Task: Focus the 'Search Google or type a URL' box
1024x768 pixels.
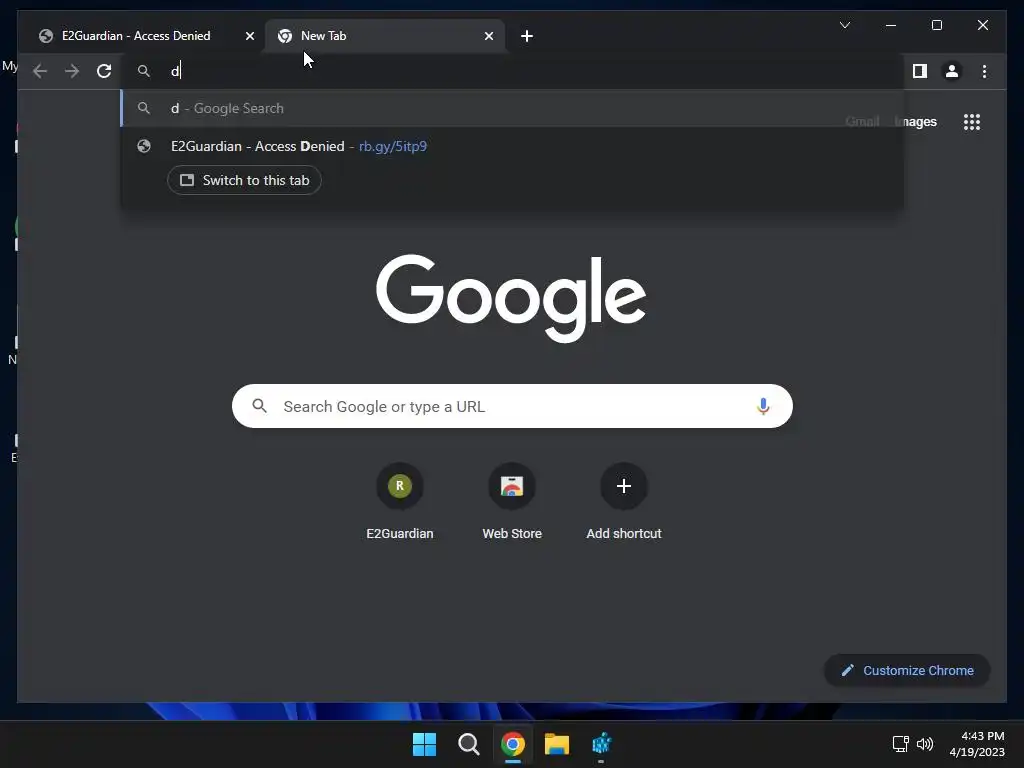Action: pos(513,406)
